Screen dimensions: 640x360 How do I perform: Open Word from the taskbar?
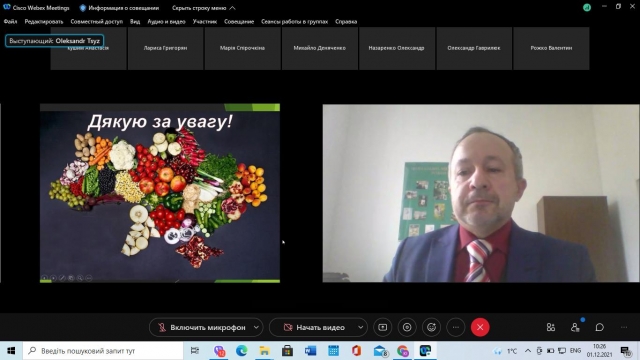tap(310, 351)
